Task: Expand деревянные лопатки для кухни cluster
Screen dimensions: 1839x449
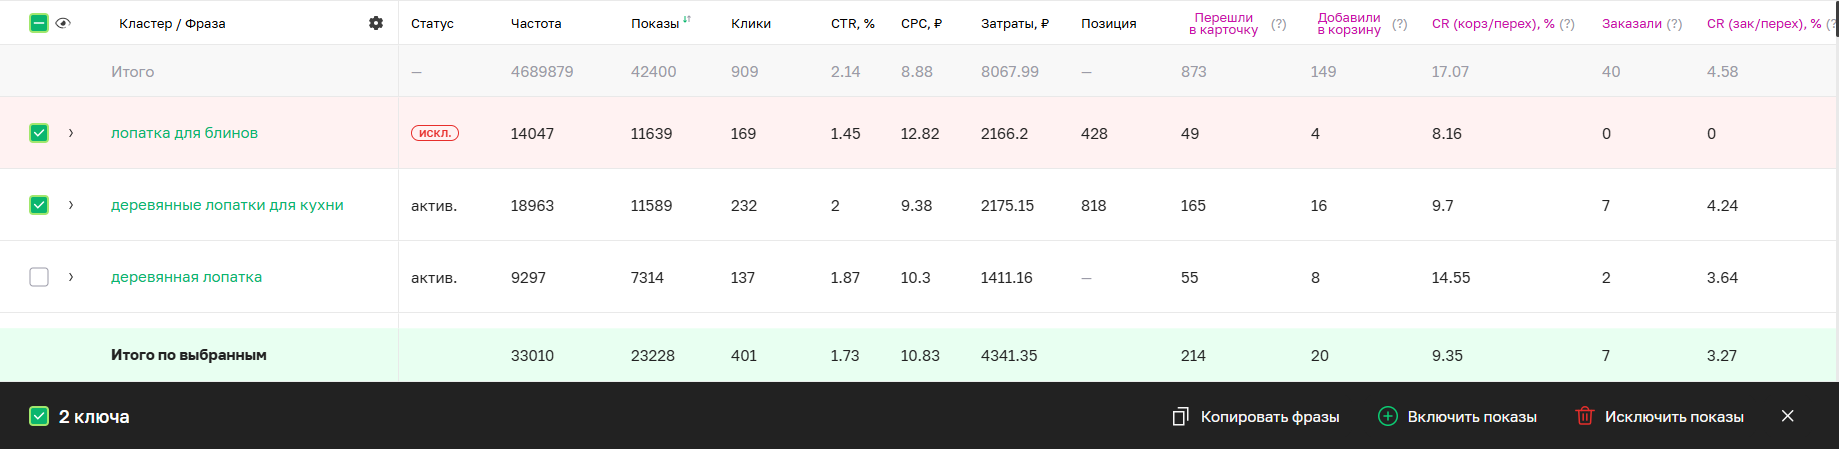Action: point(71,205)
